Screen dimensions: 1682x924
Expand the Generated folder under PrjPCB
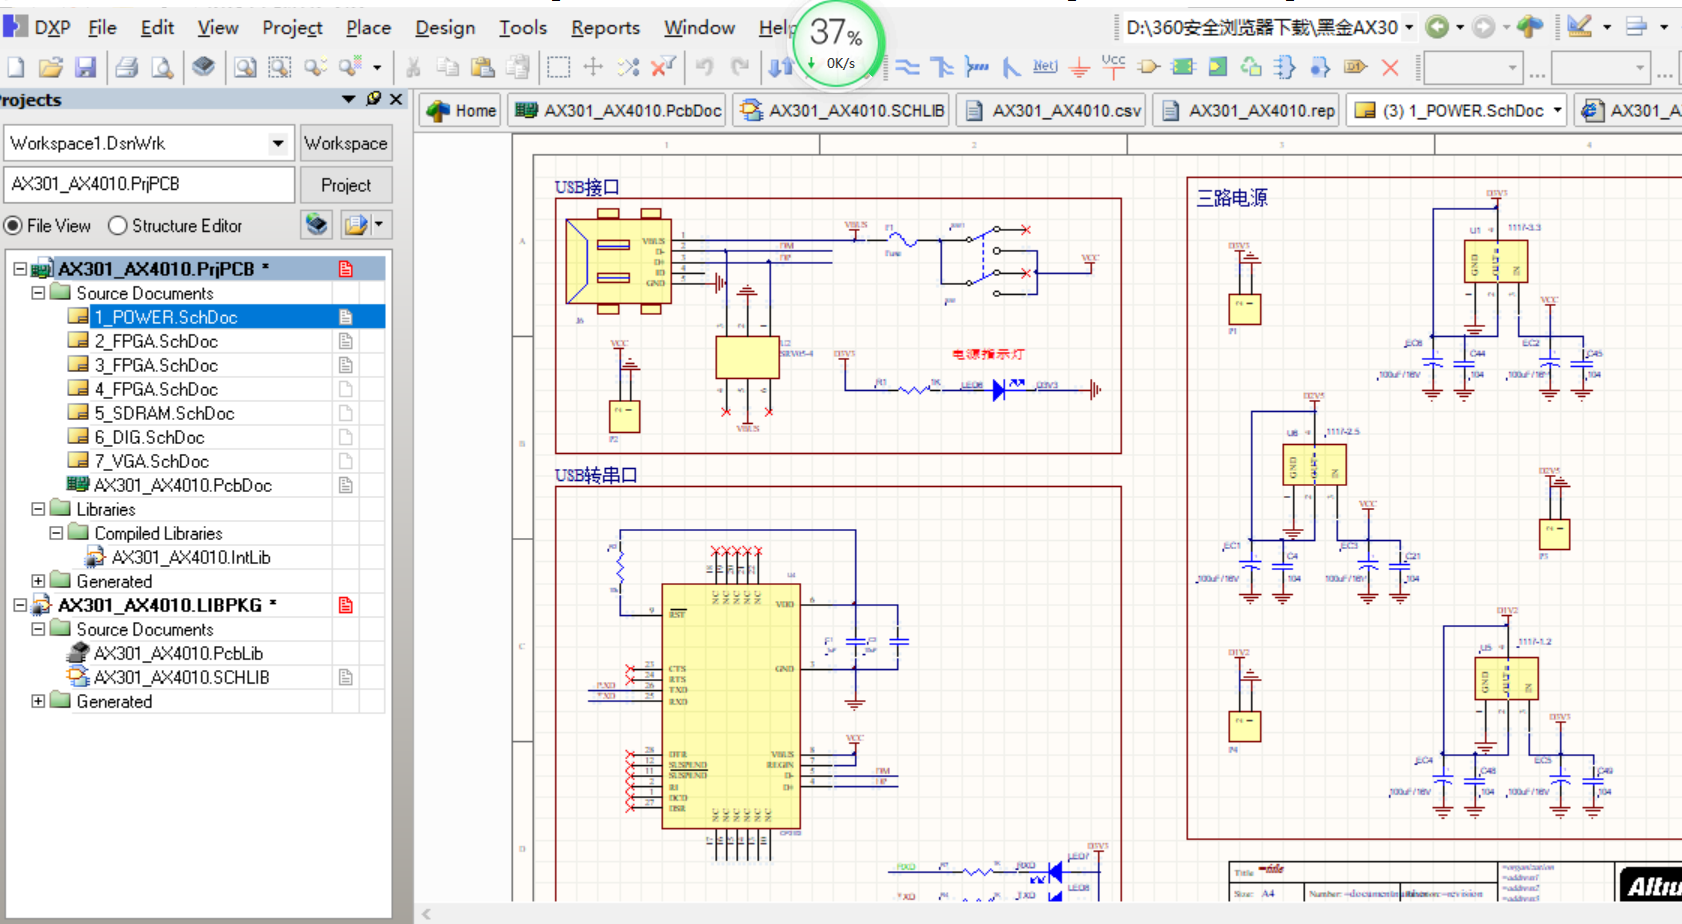click(38, 581)
